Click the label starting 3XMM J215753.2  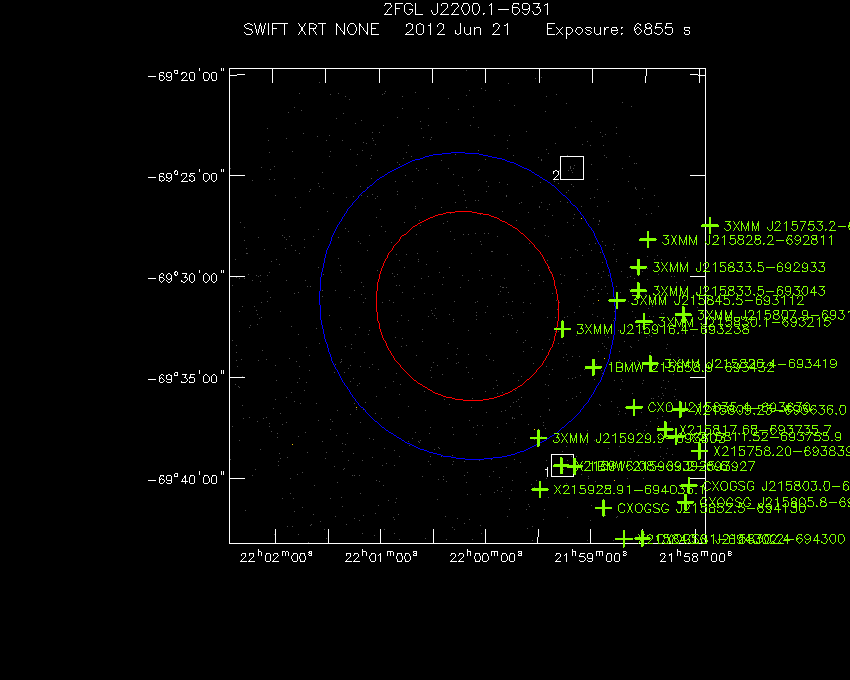tap(787, 226)
